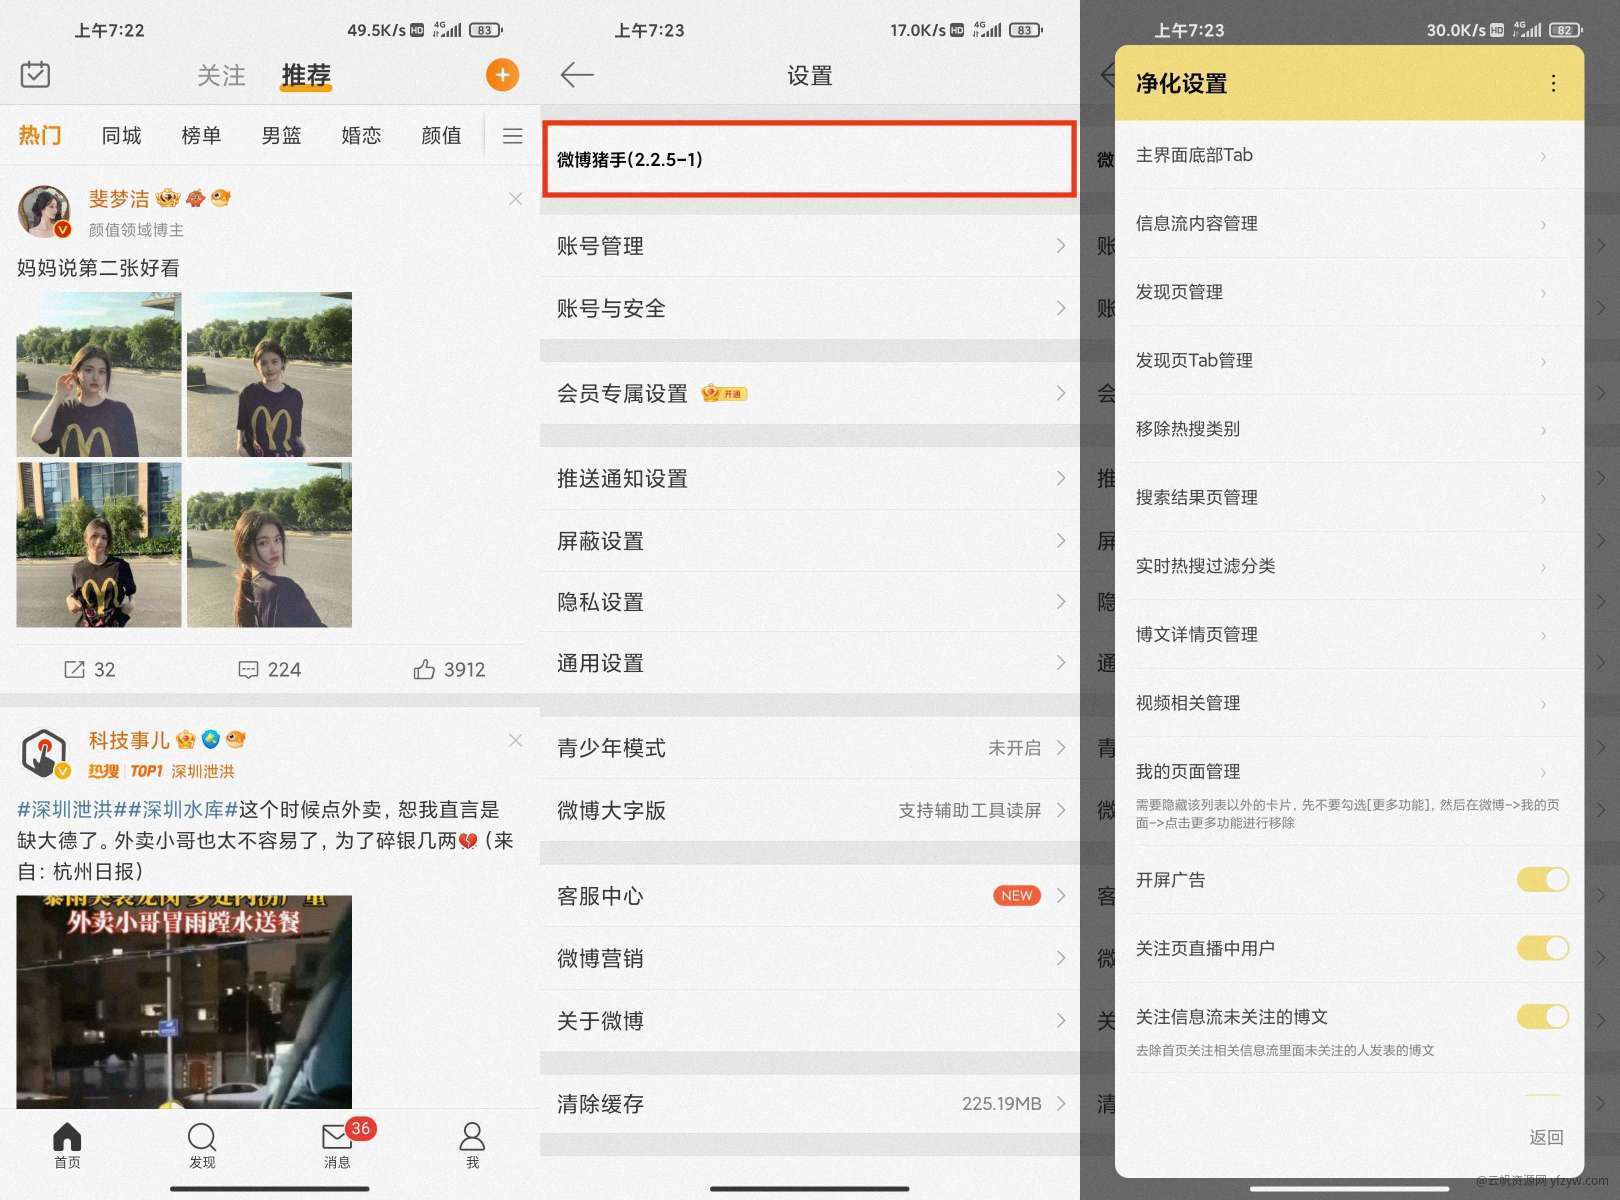Screen dimensions: 1620x1200
Task: Tap comment icon showing 224
Action: tap(269, 669)
